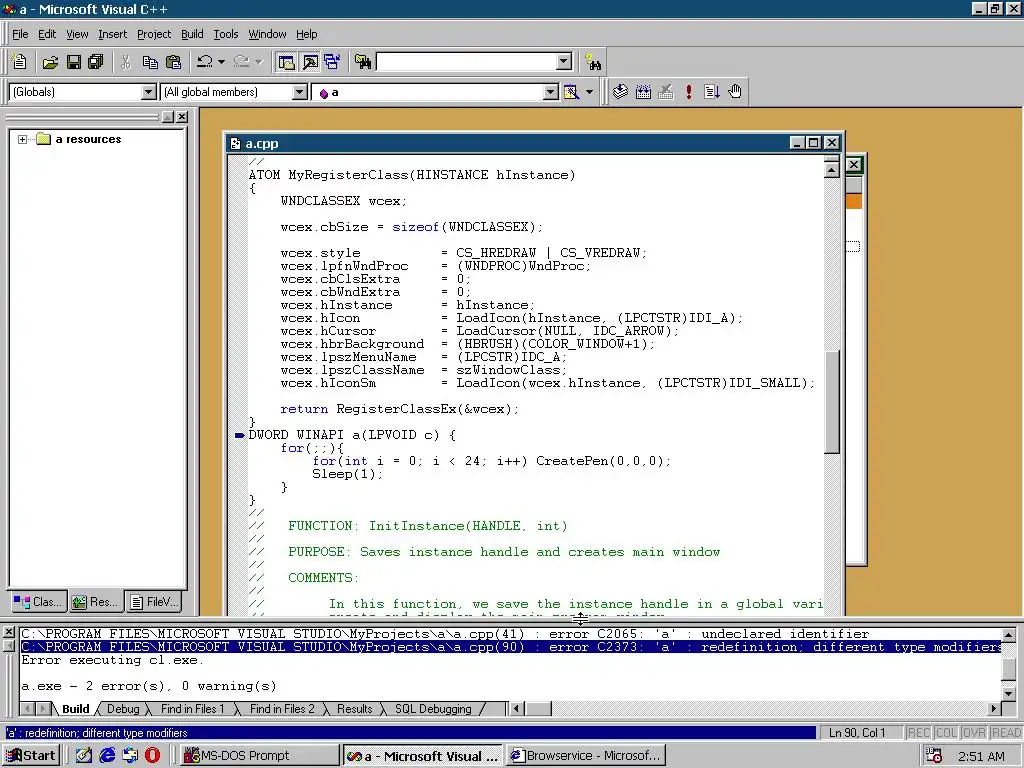Expand the 'a resources' tree node
This screenshot has height=768, width=1024.
22,139
